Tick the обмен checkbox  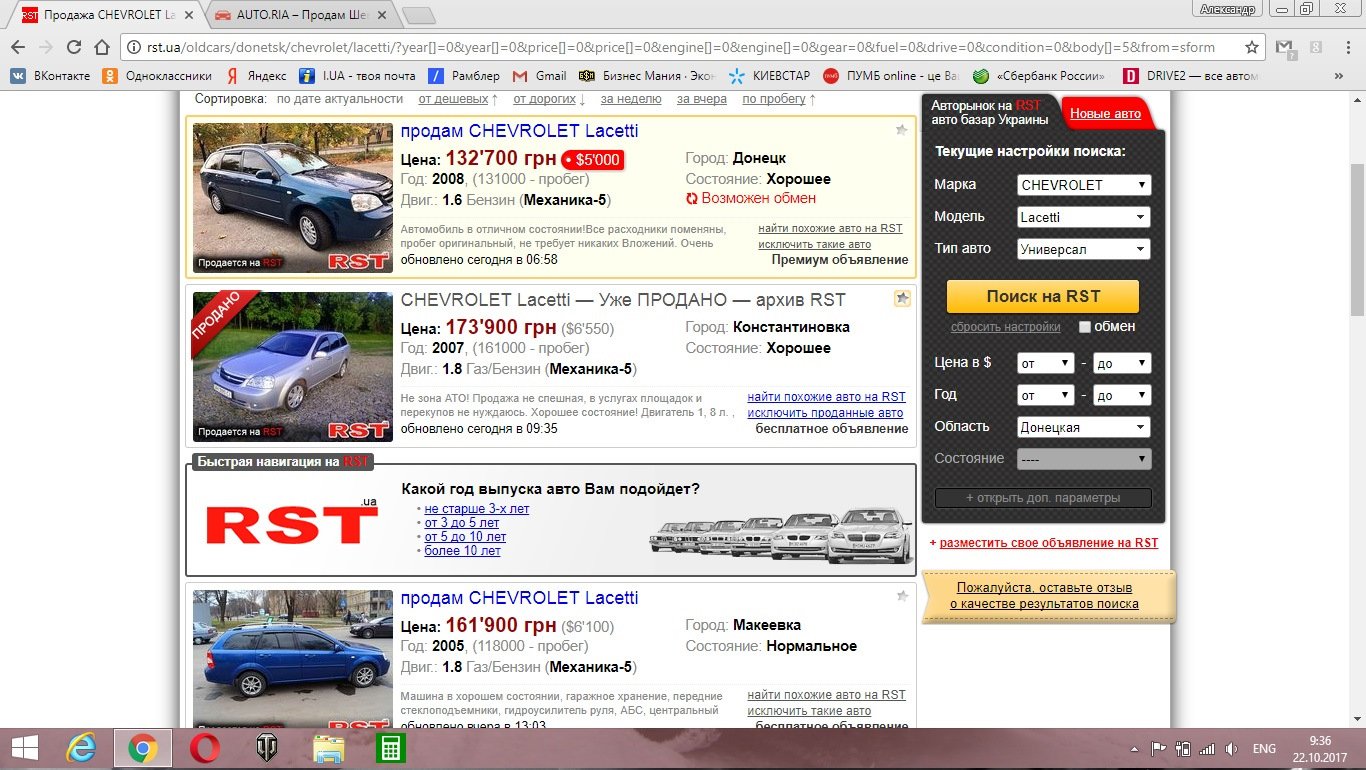[x=1084, y=327]
